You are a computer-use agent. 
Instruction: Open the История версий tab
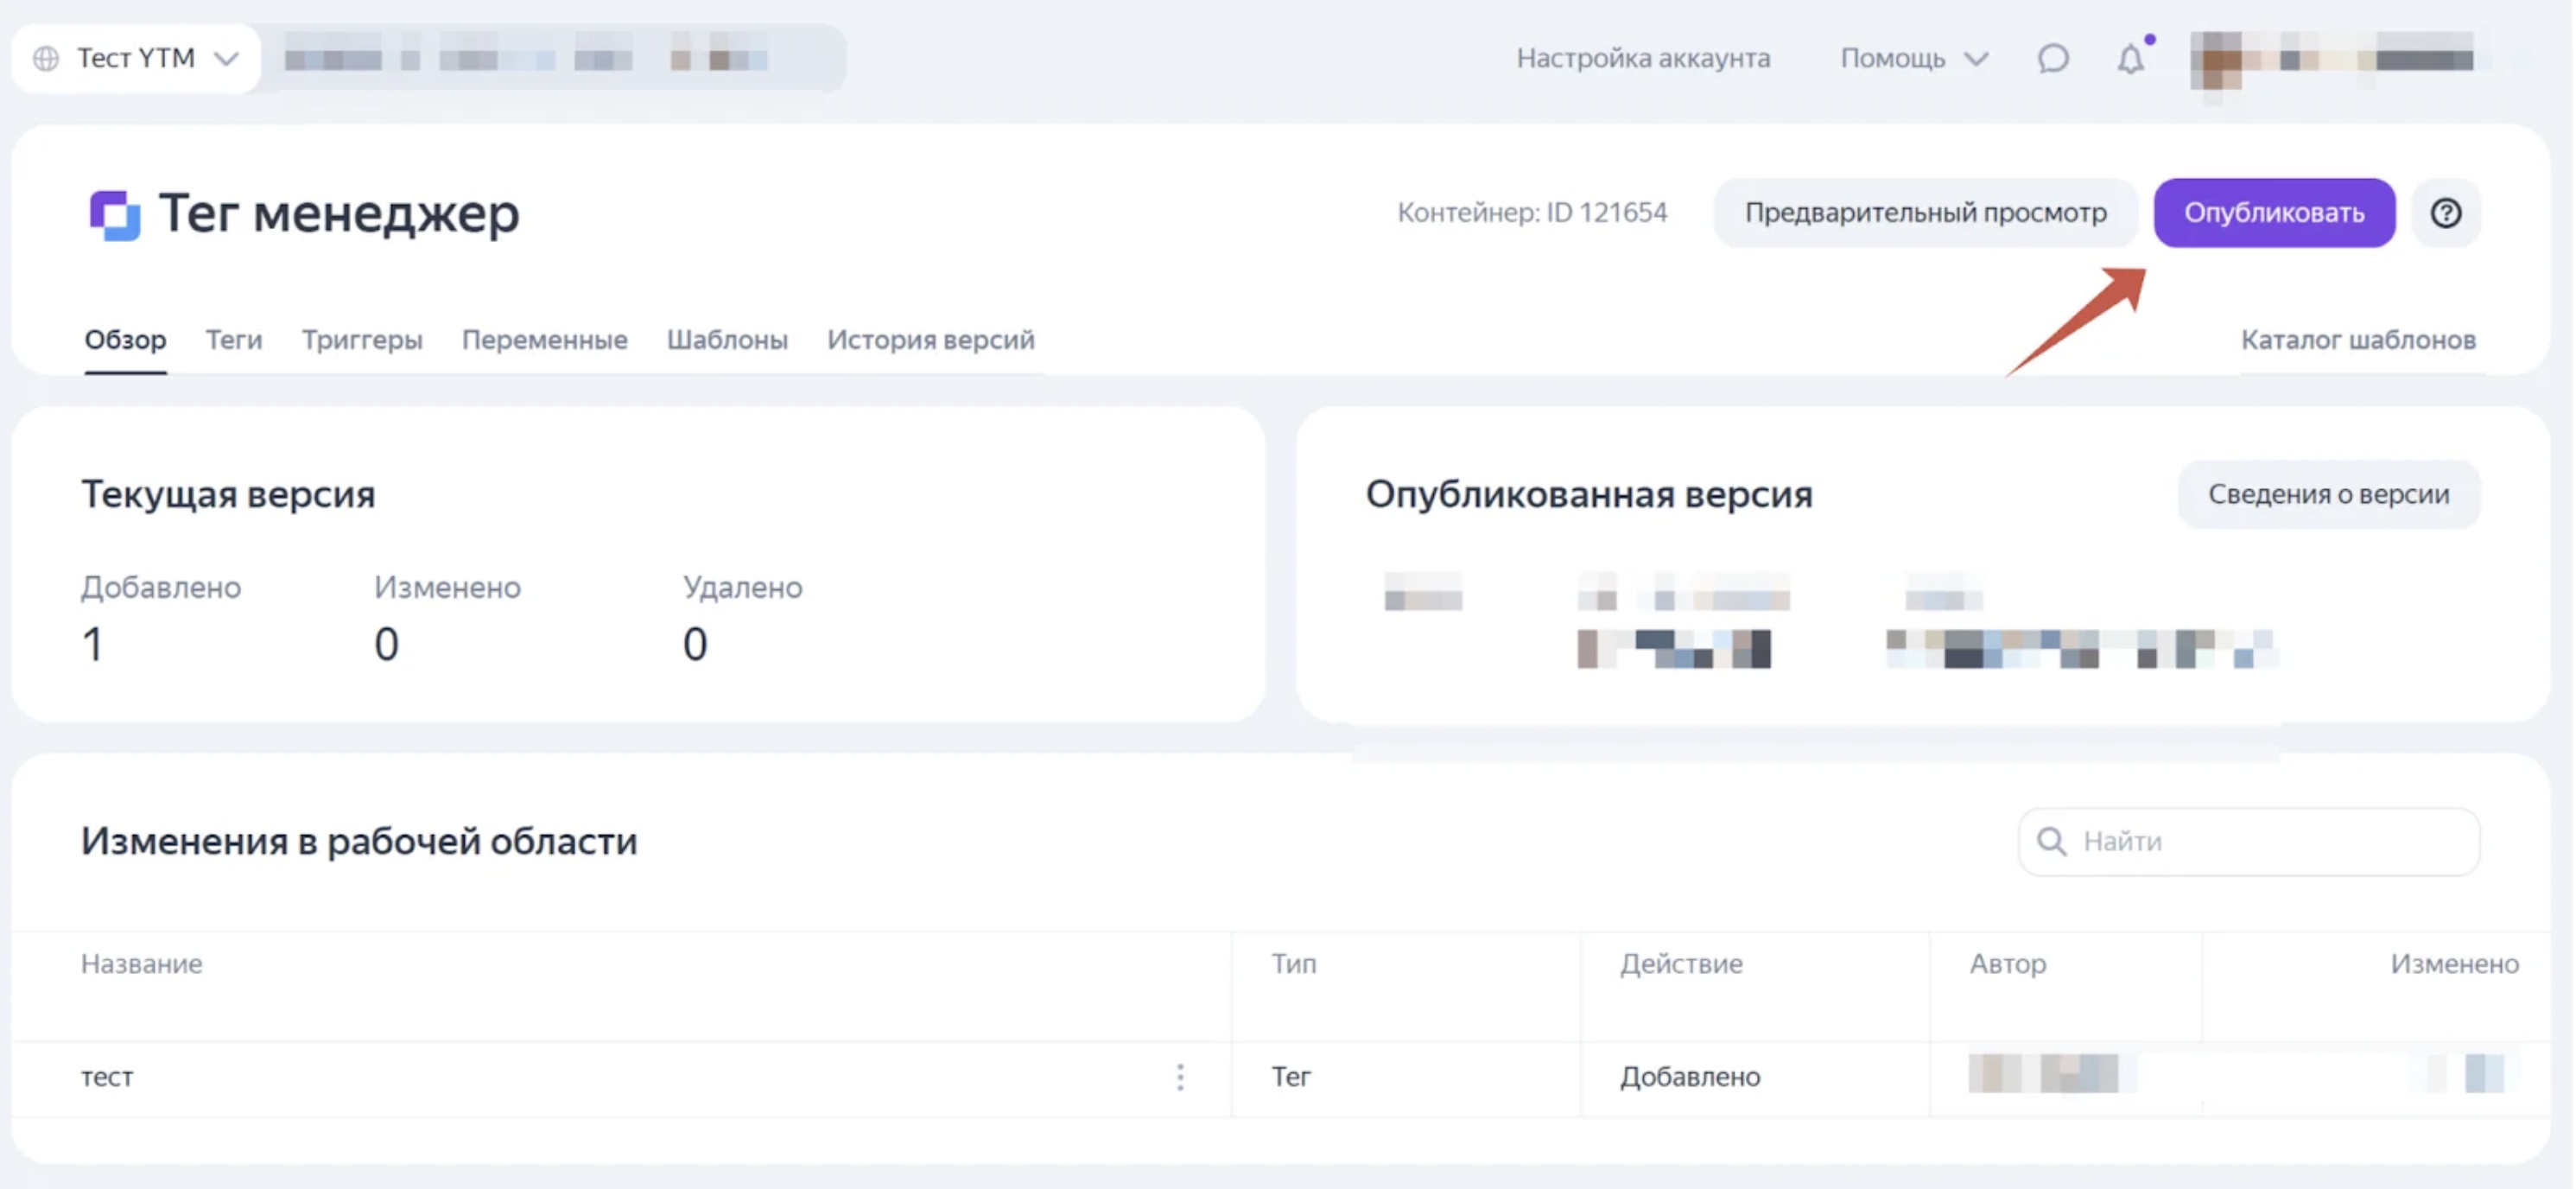pyautogui.click(x=930, y=340)
